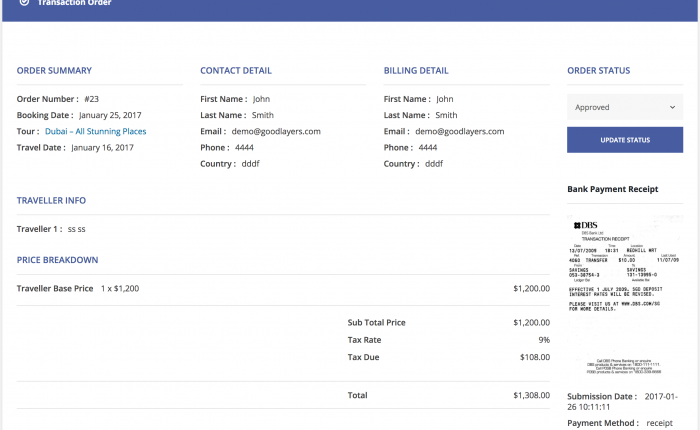Select the Billing Detail heading
This screenshot has height=430, width=700.
point(416,71)
